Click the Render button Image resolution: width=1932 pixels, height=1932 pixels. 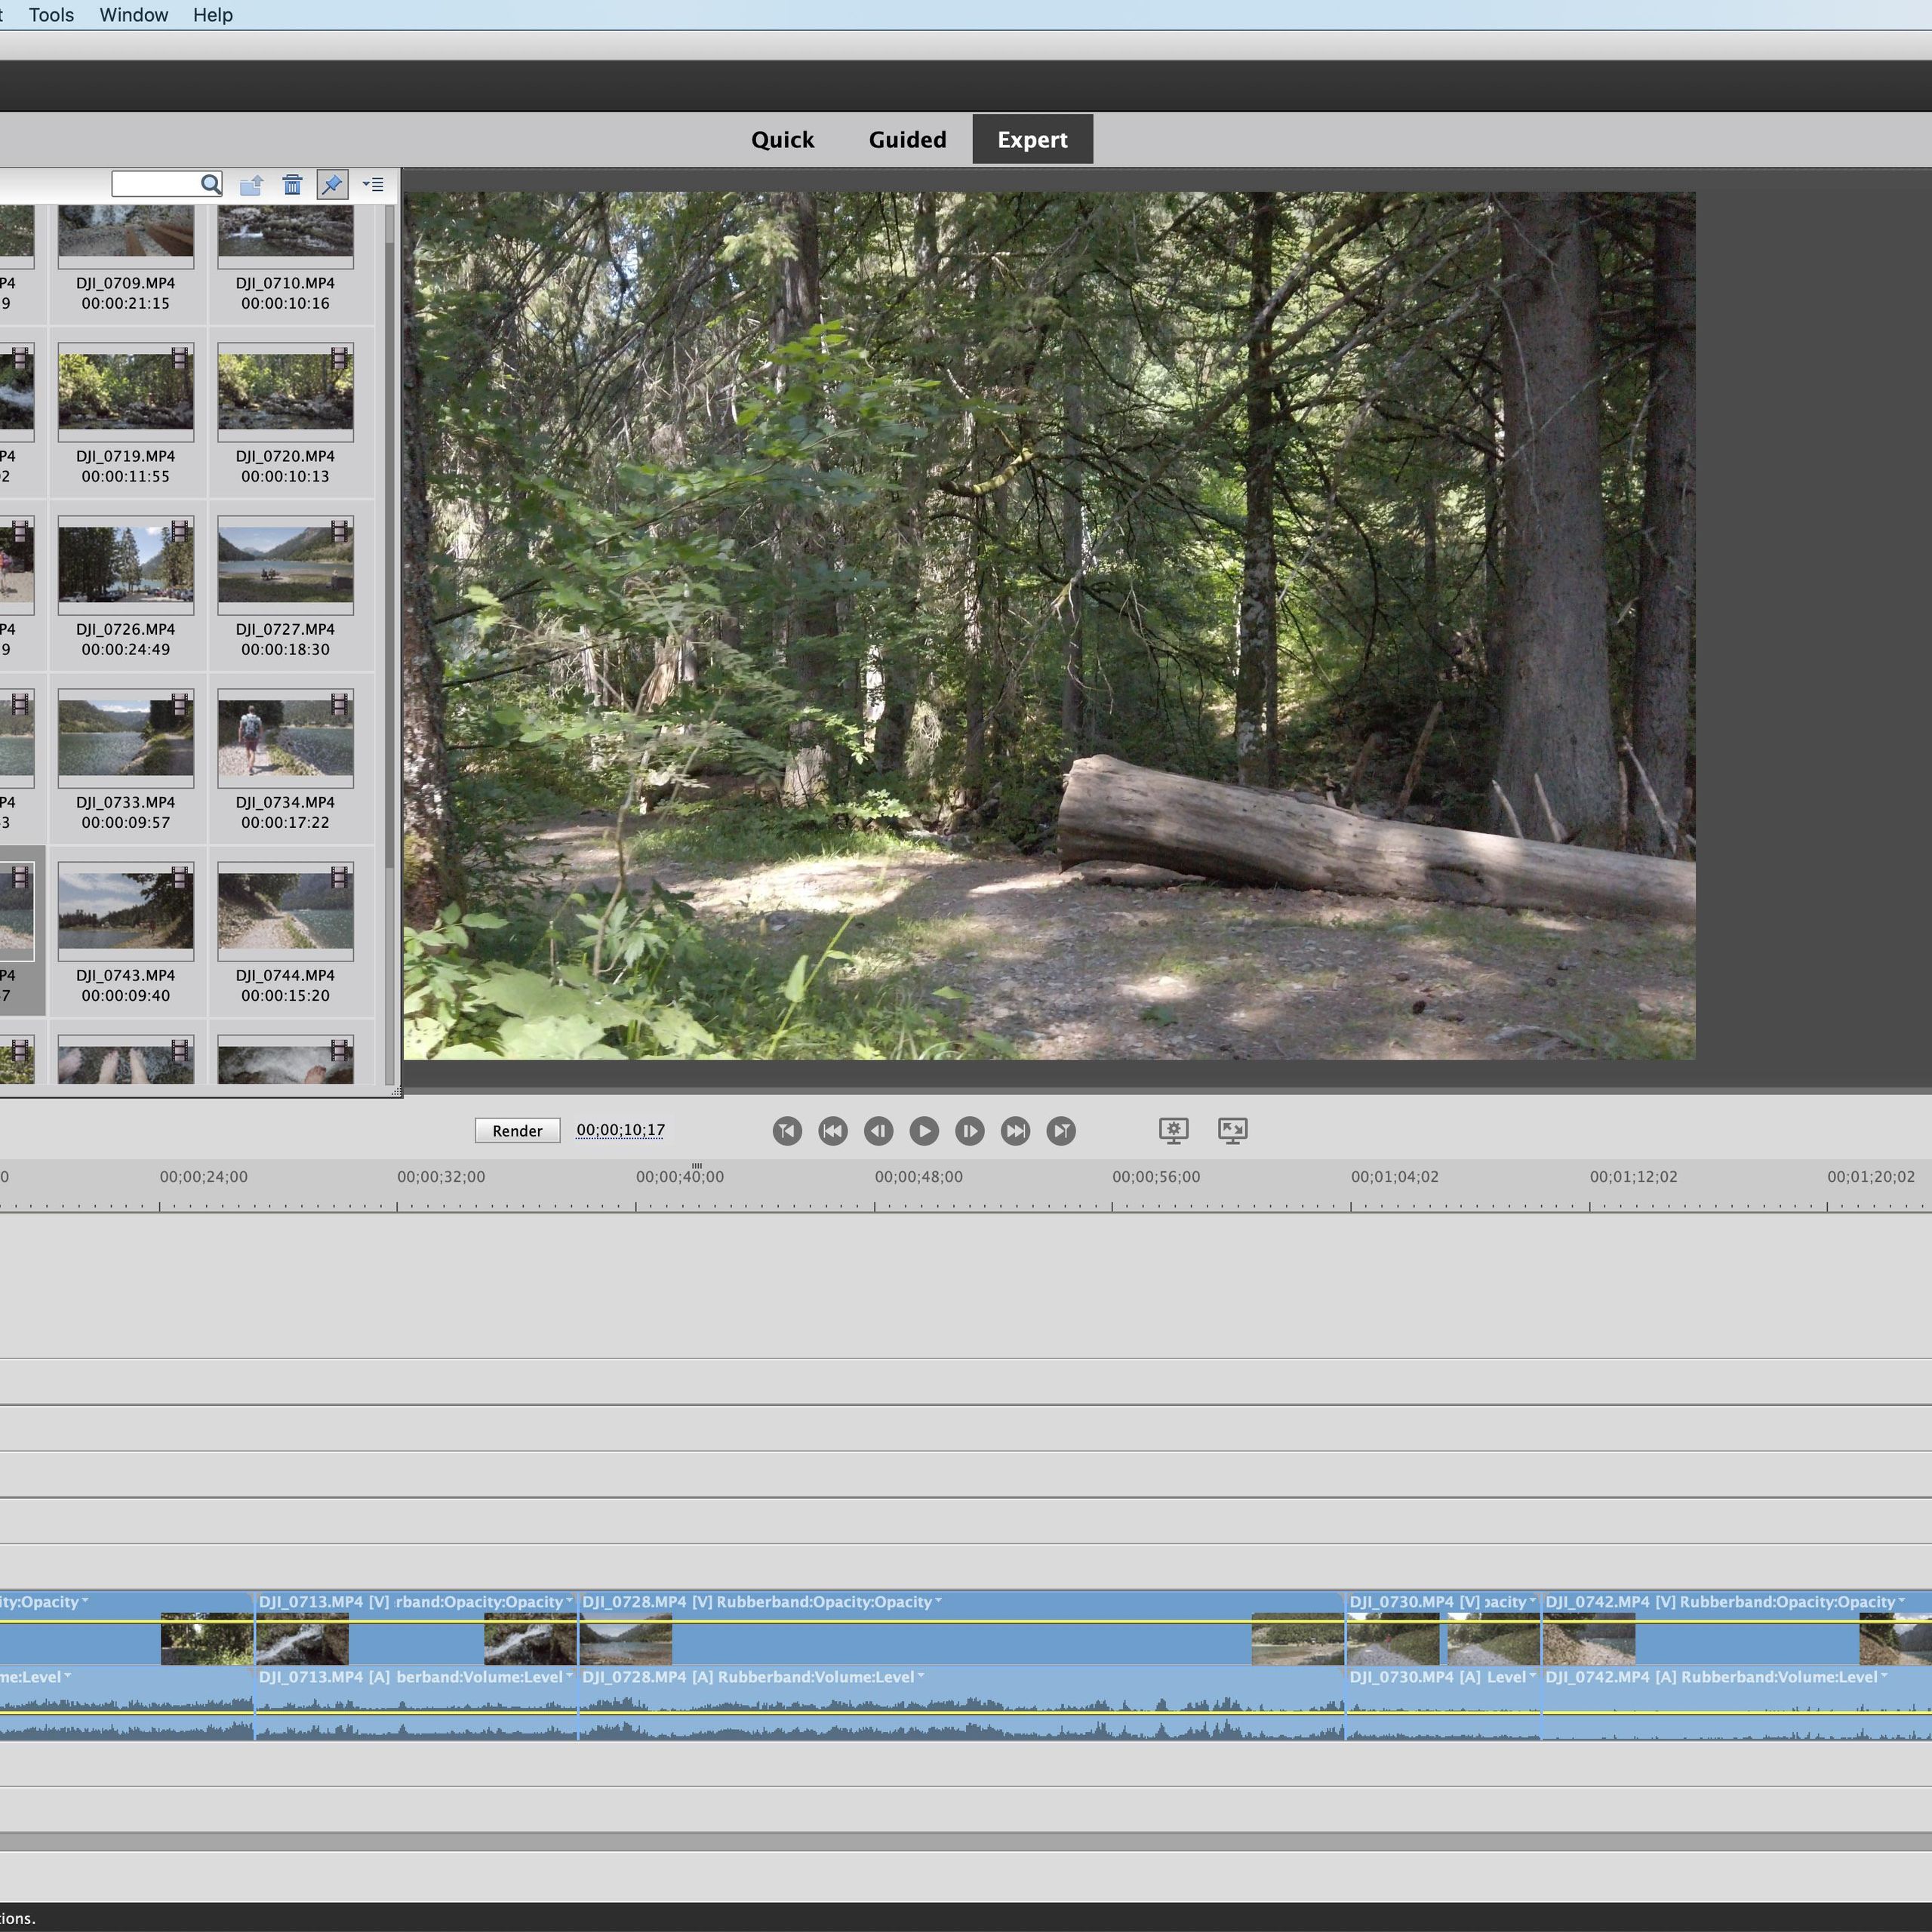tap(517, 1130)
